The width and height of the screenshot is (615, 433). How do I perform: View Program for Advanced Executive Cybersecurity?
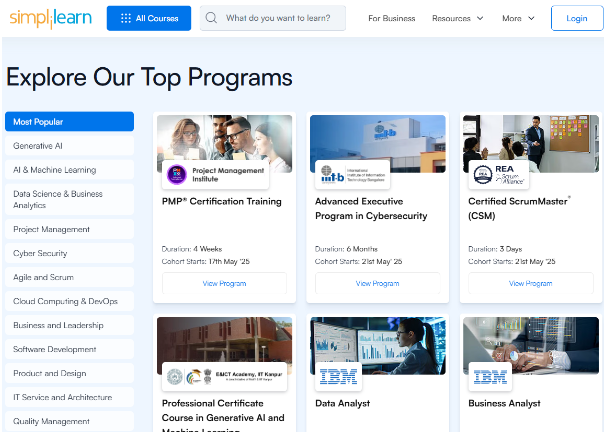[x=378, y=283]
